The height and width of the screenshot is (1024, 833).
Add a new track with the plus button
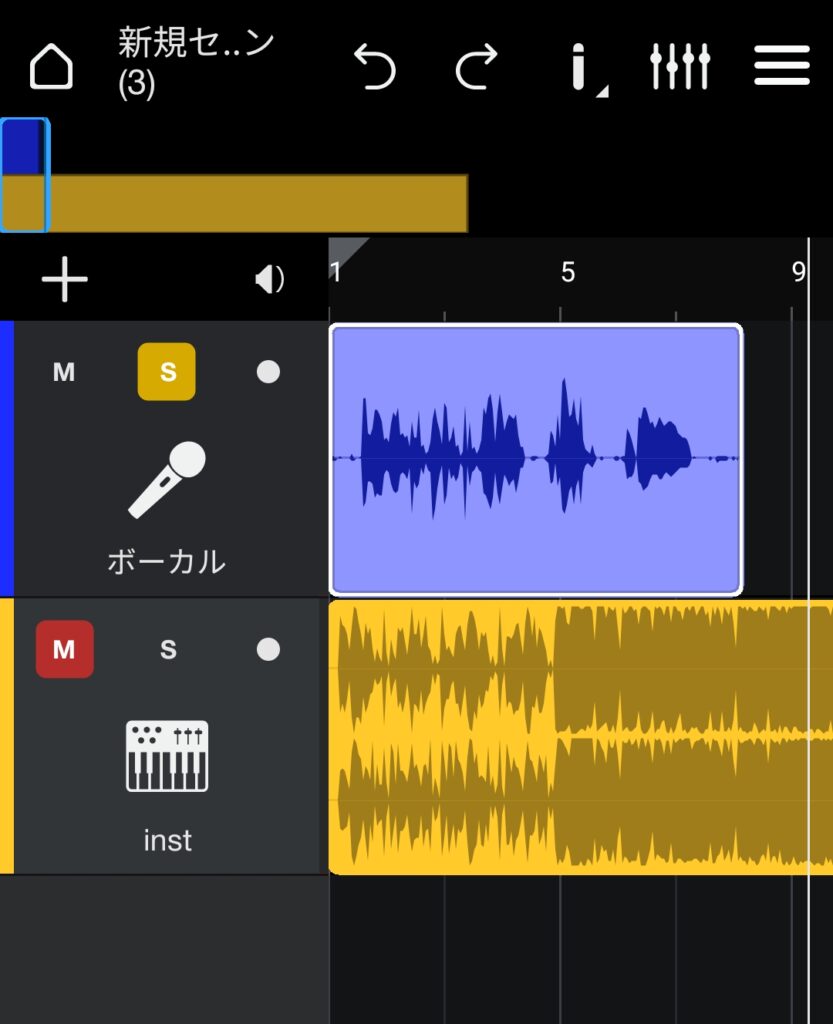click(x=64, y=280)
